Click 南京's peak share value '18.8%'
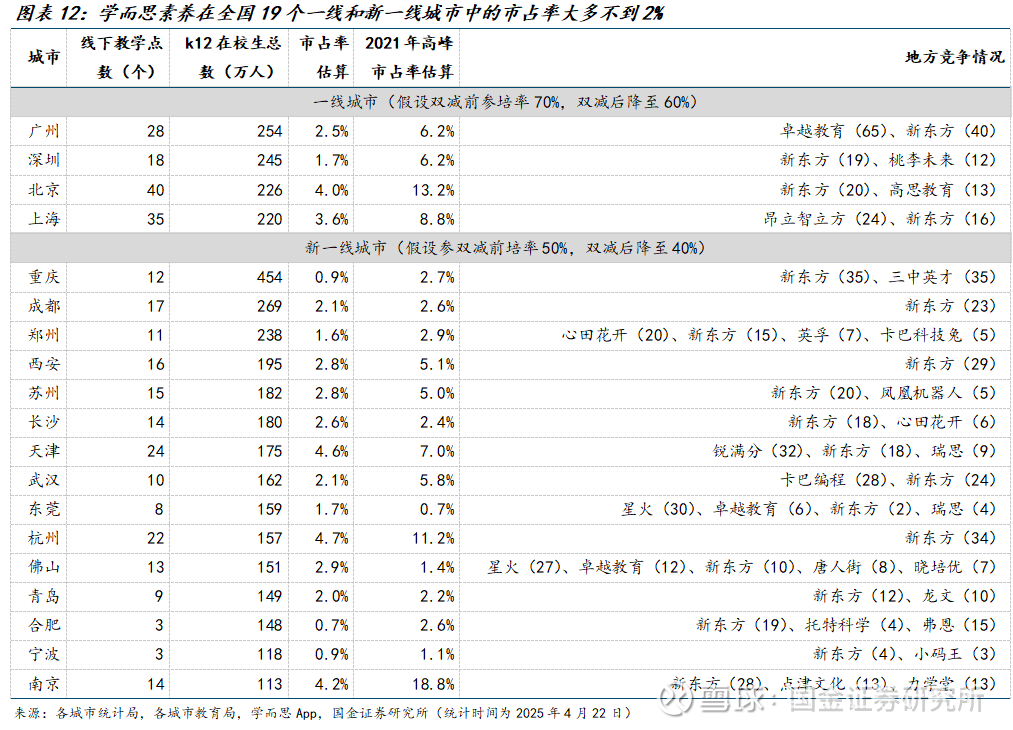Image resolution: width=1013 pixels, height=730 pixels. [433, 685]
